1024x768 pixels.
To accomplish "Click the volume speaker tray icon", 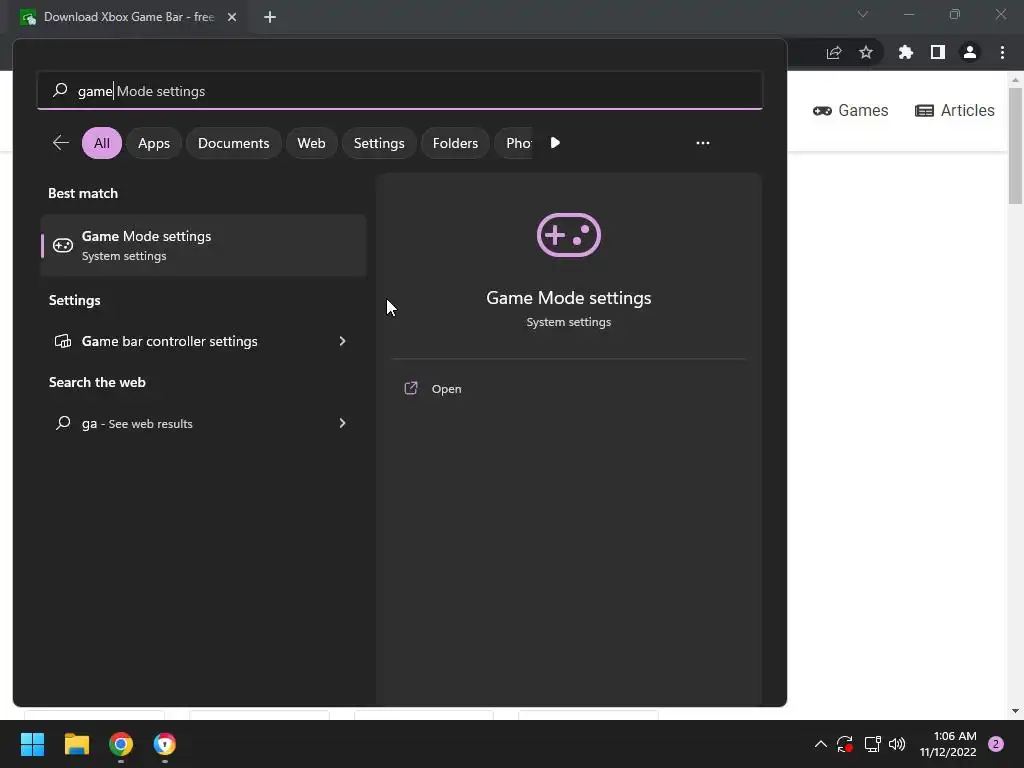I will pyautogui.click(x=897, y=744).
